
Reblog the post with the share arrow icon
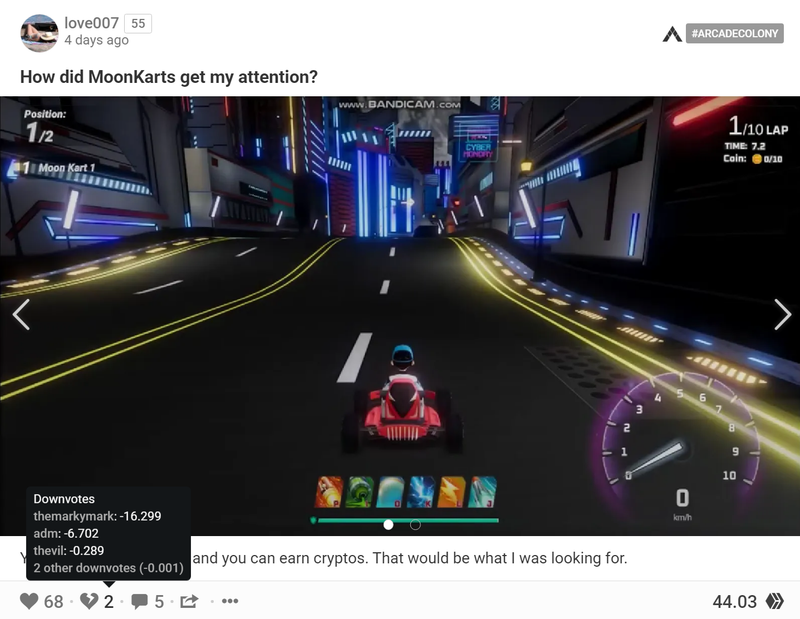pyautogui.click(x=189, y=601)
